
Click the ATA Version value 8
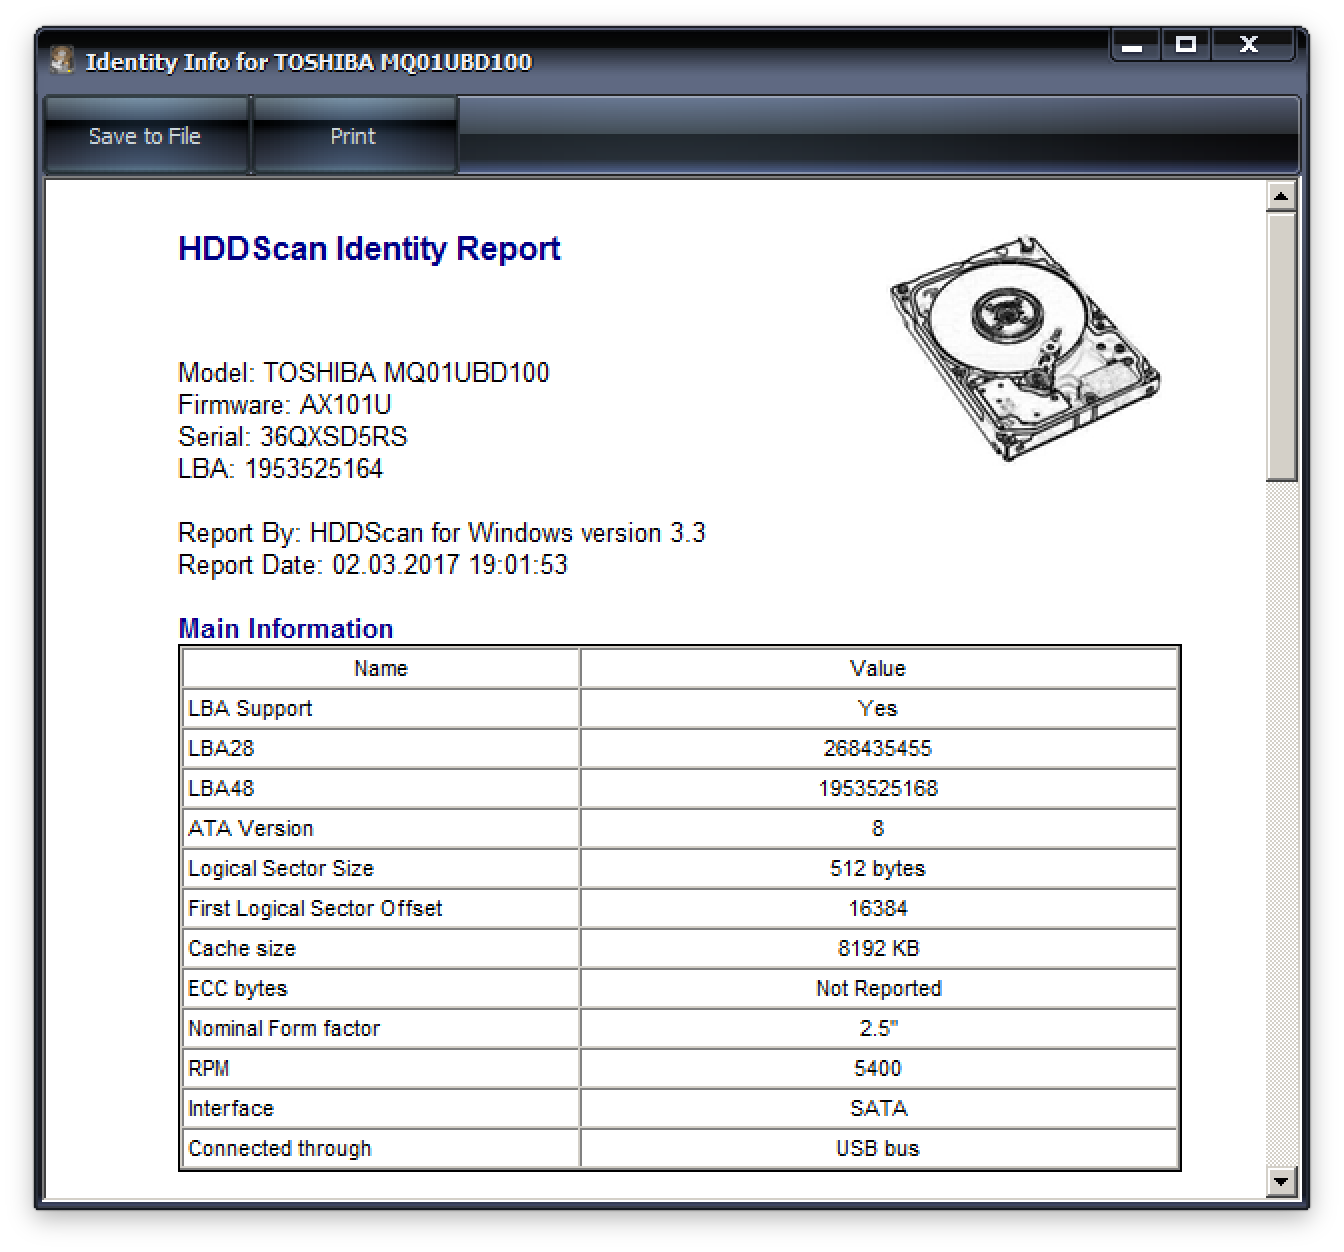(878, 828)
